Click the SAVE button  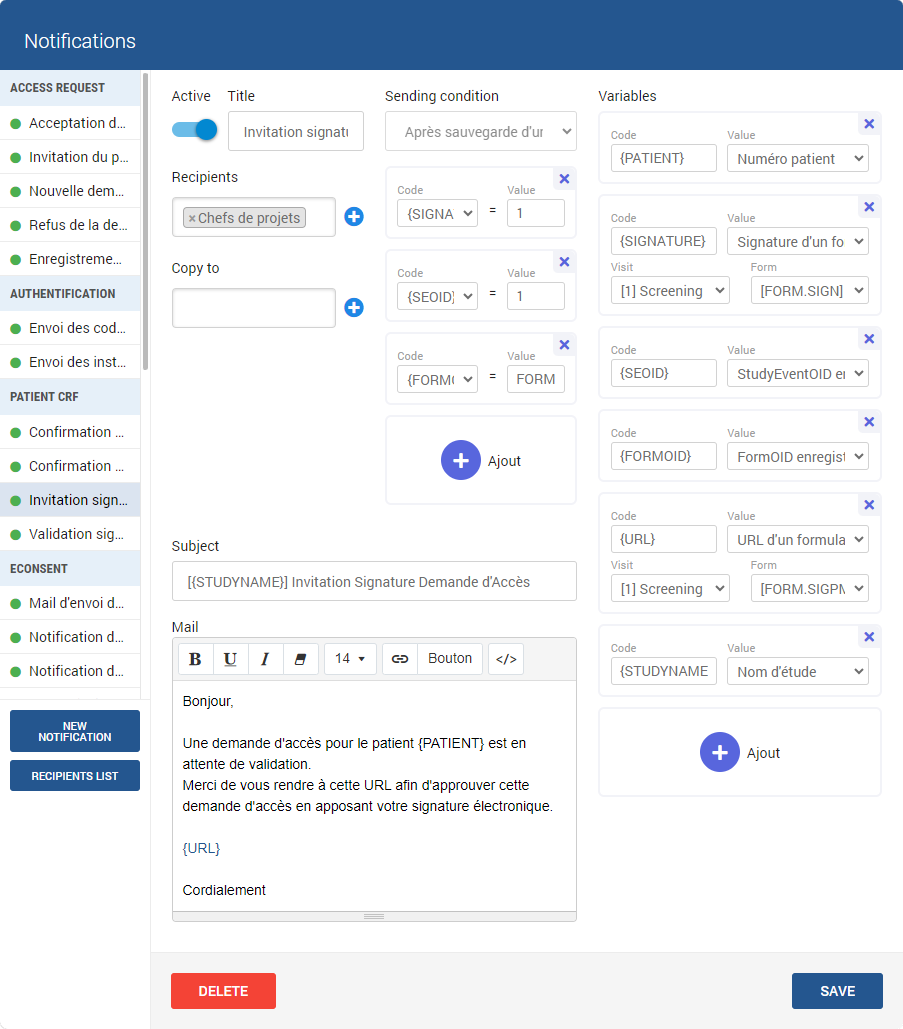pyautogui.click(x=837, y=991)
